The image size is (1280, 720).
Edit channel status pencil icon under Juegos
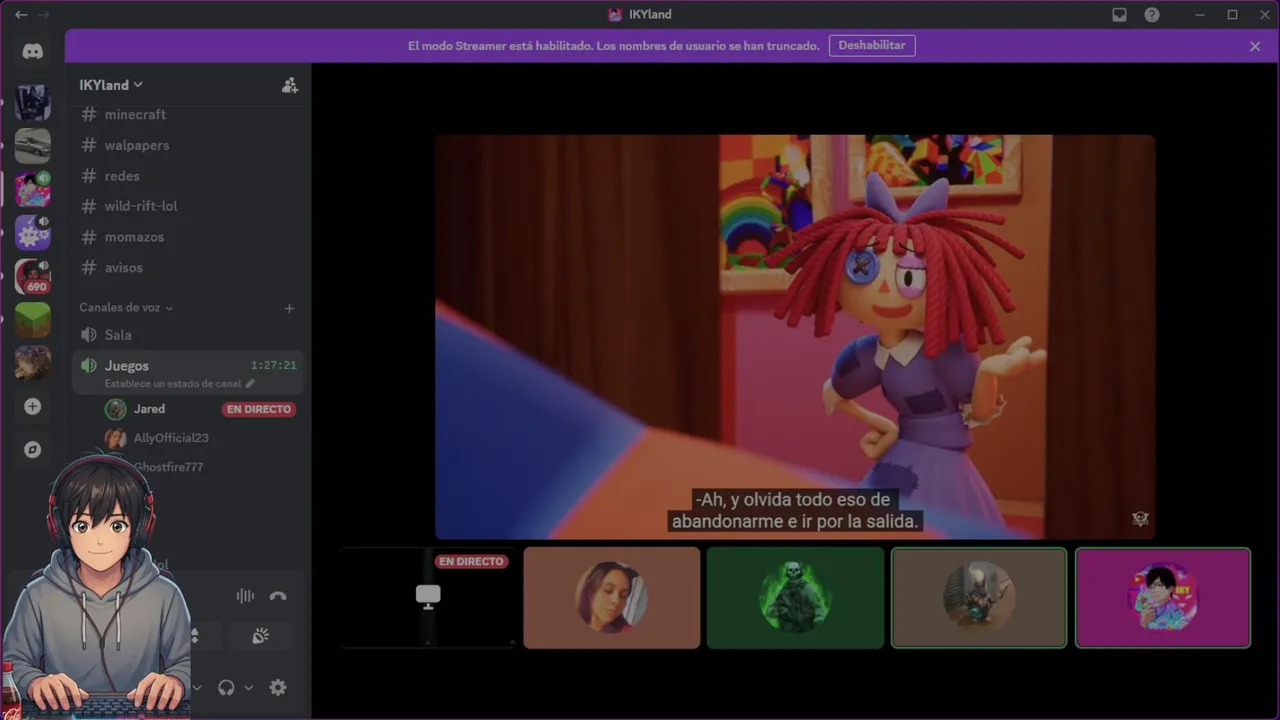point(250,384)
